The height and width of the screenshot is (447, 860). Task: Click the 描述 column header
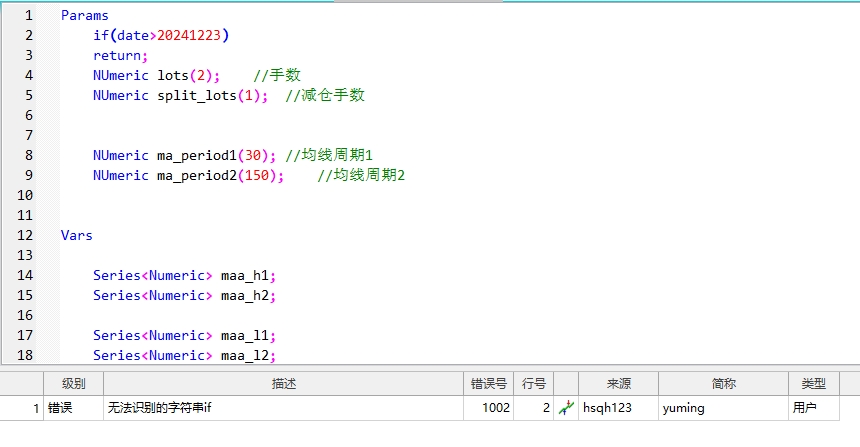(284, 383)
